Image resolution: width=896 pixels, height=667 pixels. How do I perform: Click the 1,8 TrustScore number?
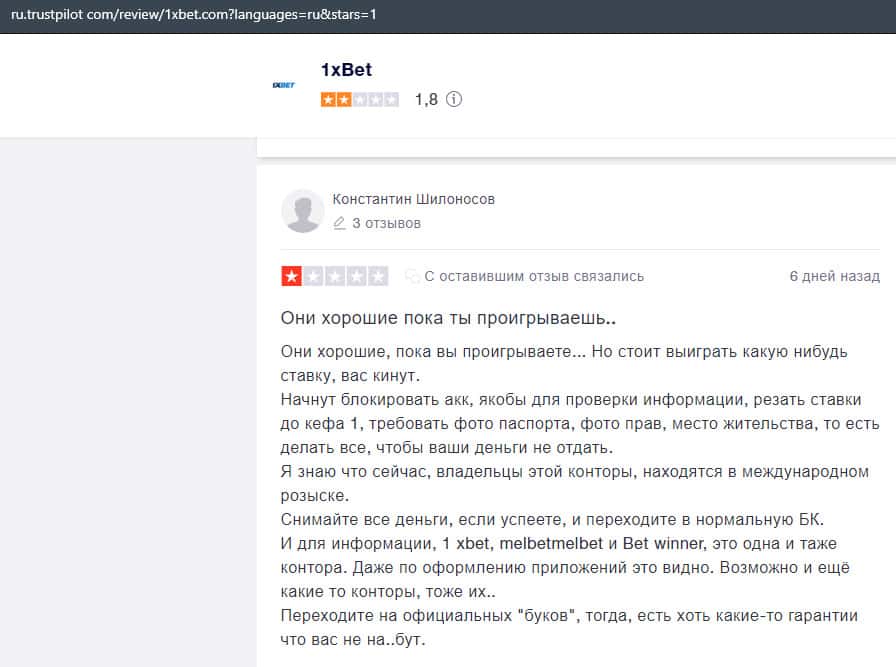click(x=426, y=99)
